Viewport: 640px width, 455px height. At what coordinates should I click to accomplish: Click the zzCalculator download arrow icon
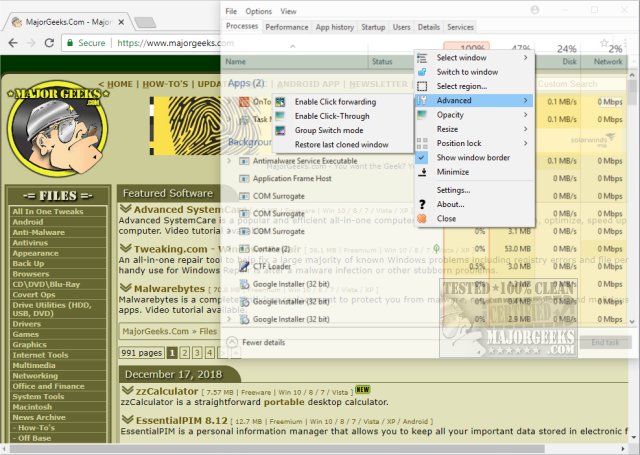[127, 391]
